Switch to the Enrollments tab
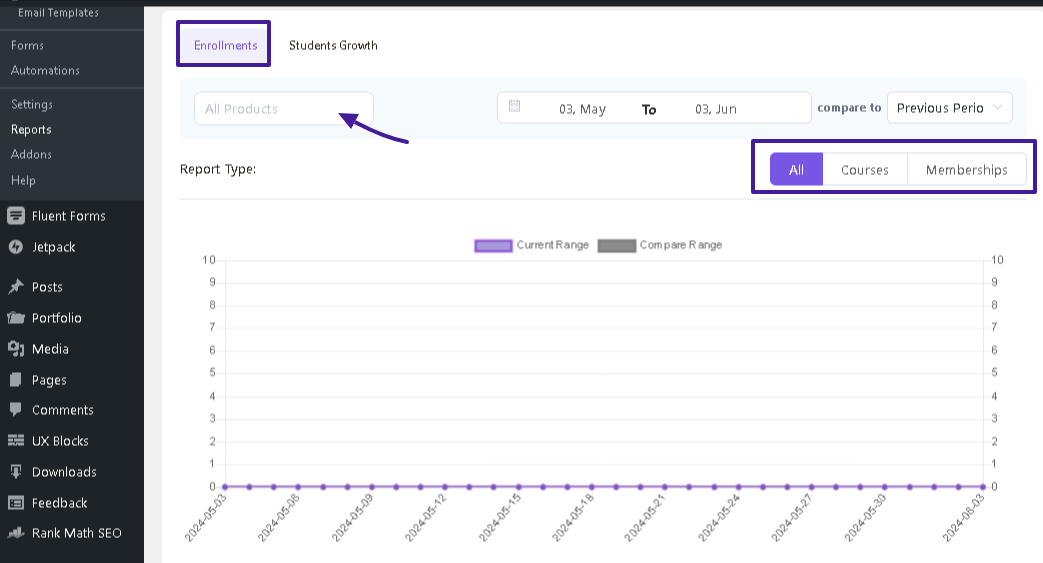This screenshot has height=563, width=1043. tap(225, 45)
